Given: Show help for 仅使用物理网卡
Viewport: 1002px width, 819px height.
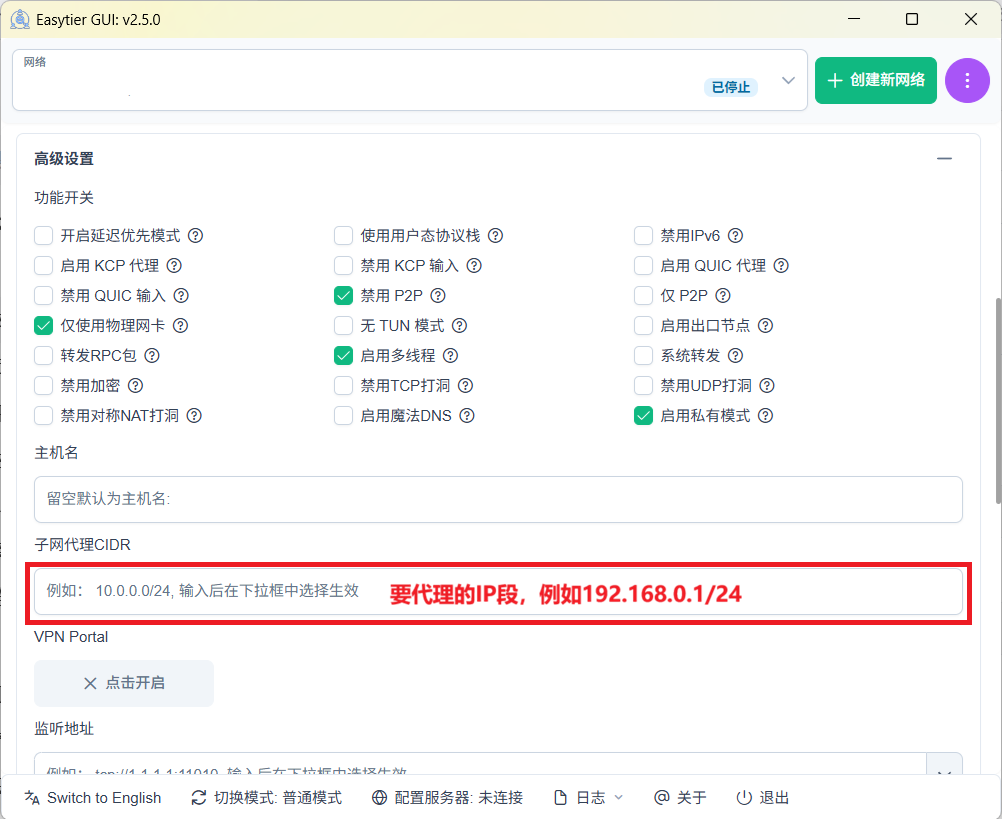Looking at the screenshot, I should (181, 326).
